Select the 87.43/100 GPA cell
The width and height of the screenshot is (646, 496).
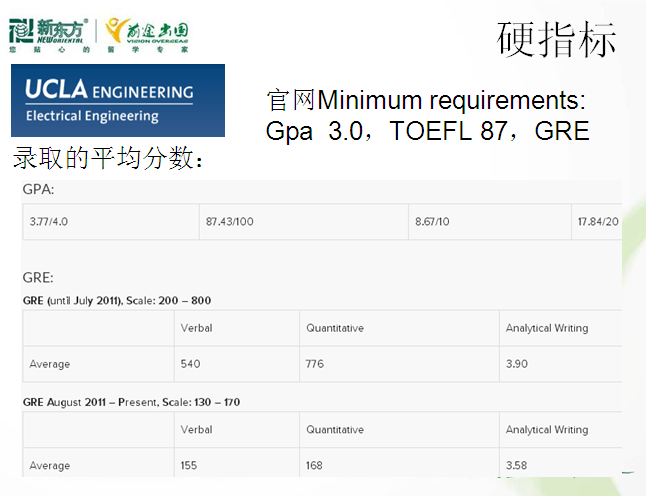304,222
